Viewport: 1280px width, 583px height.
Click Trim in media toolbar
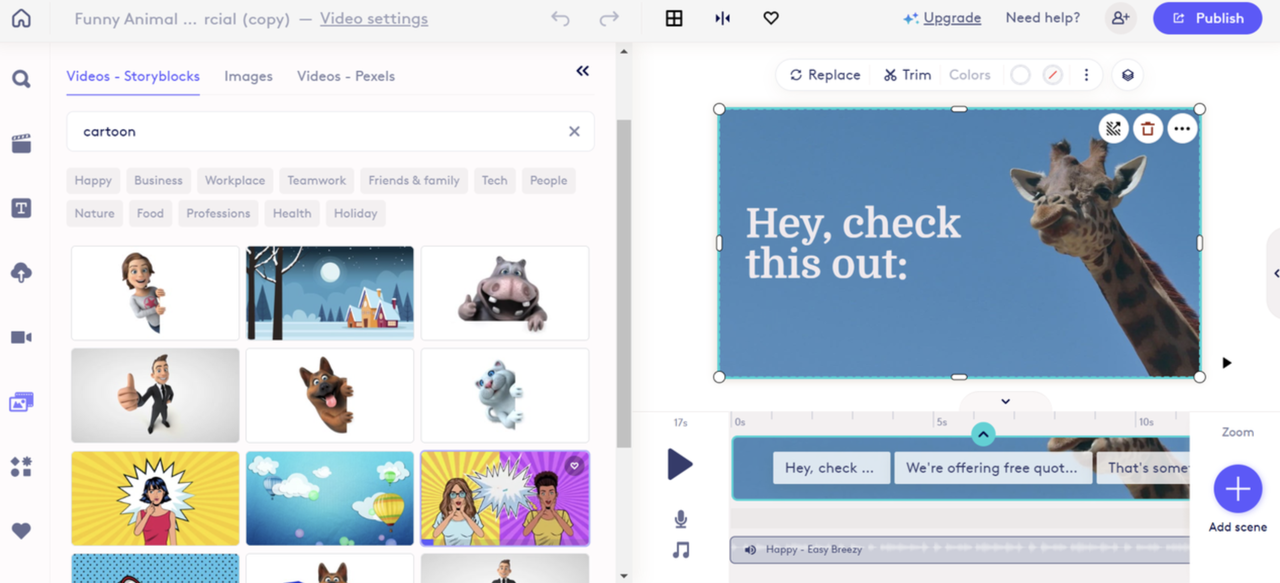907,75
